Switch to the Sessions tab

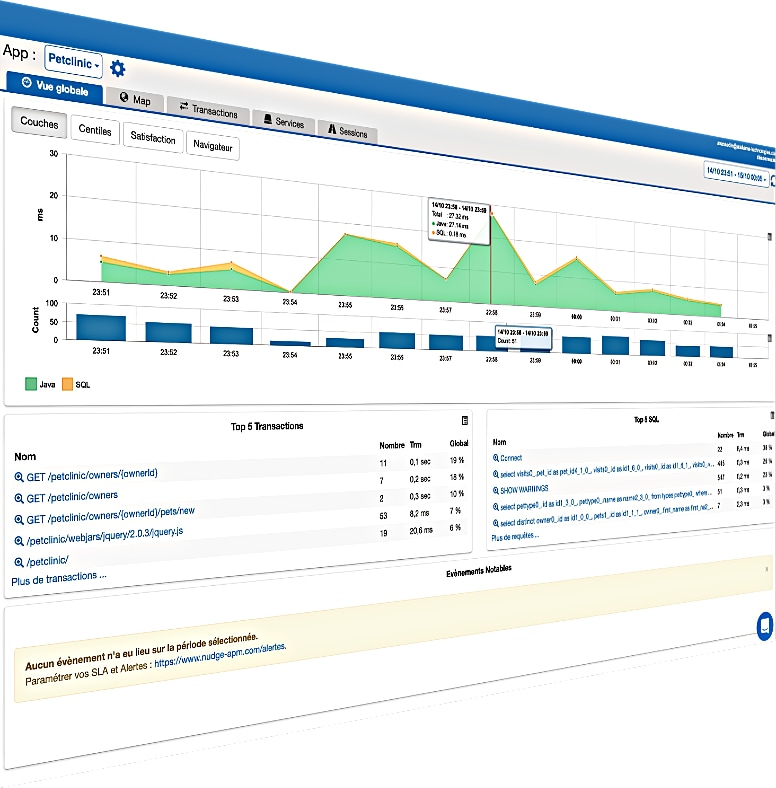point(348,131)
